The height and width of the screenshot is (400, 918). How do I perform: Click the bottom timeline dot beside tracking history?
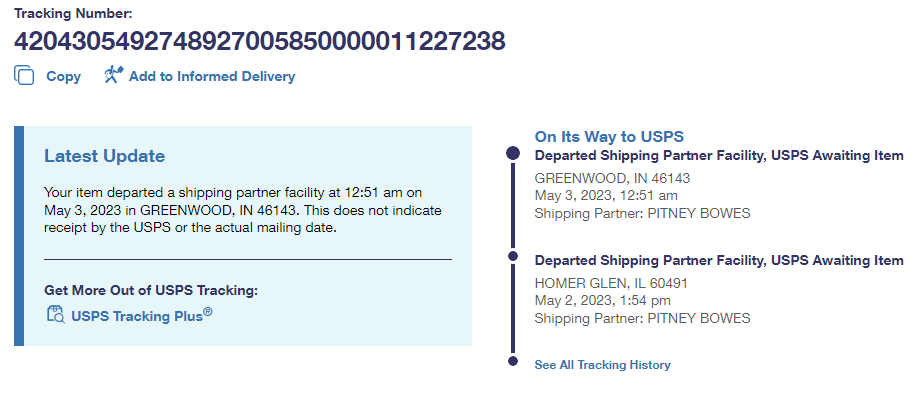click(x=513, y=361)
